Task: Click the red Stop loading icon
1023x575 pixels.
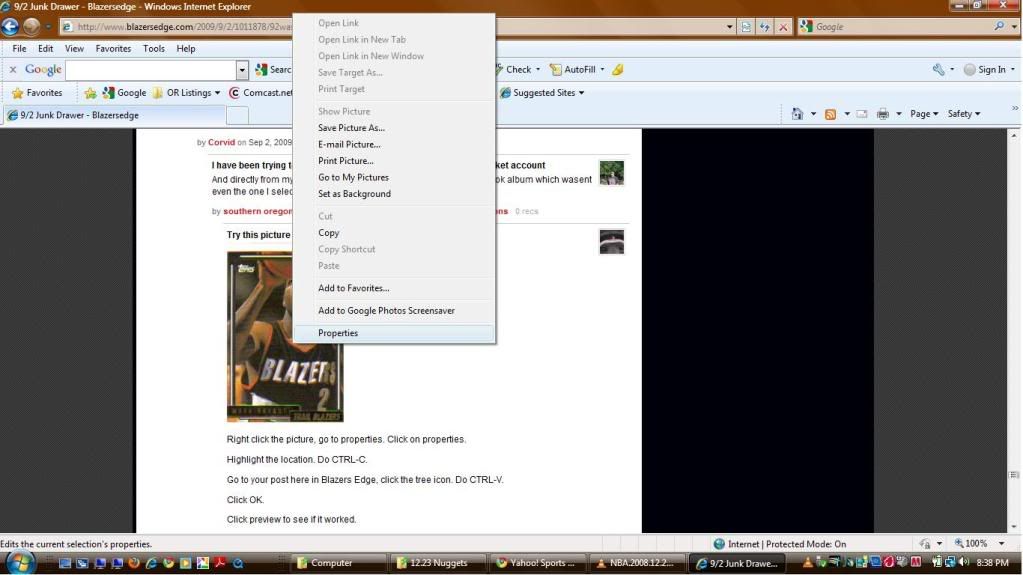Action: tap(783, 27)
